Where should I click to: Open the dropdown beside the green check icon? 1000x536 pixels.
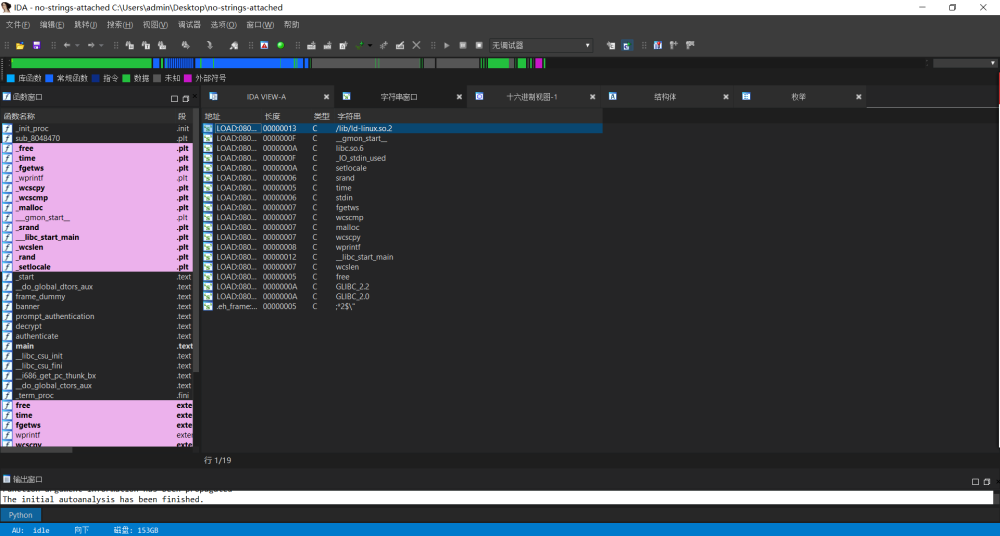tap(370, 45)
